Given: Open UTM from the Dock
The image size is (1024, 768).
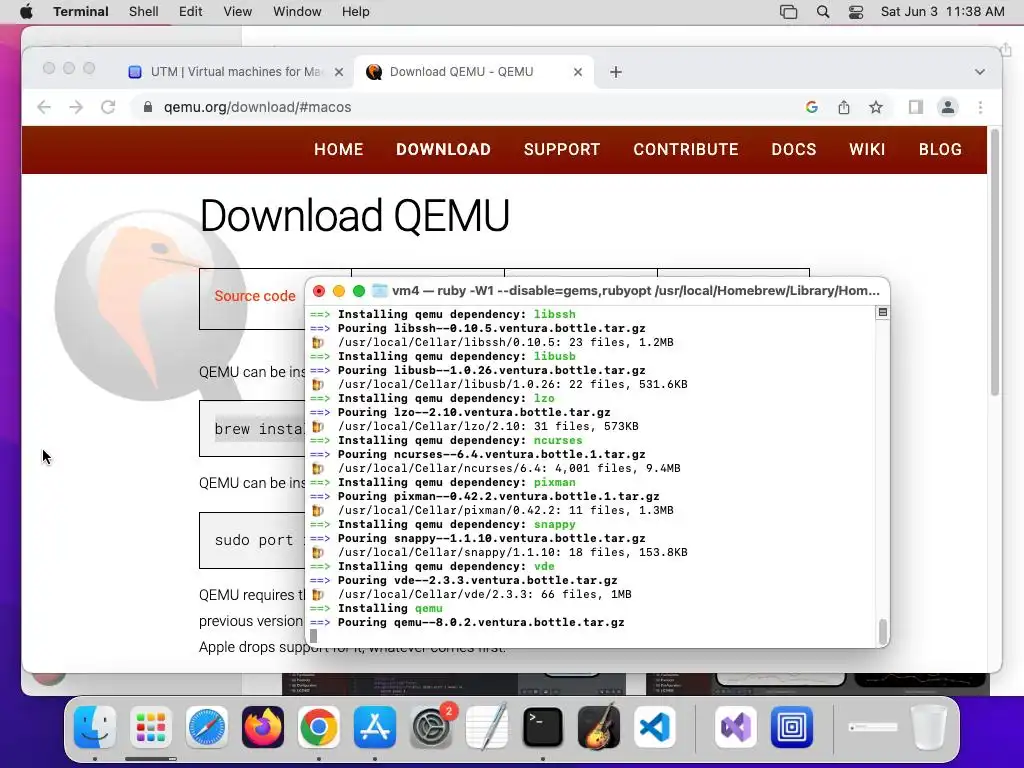Looking at the screenshot, I should pyautogui.click(x=792, y=727).
